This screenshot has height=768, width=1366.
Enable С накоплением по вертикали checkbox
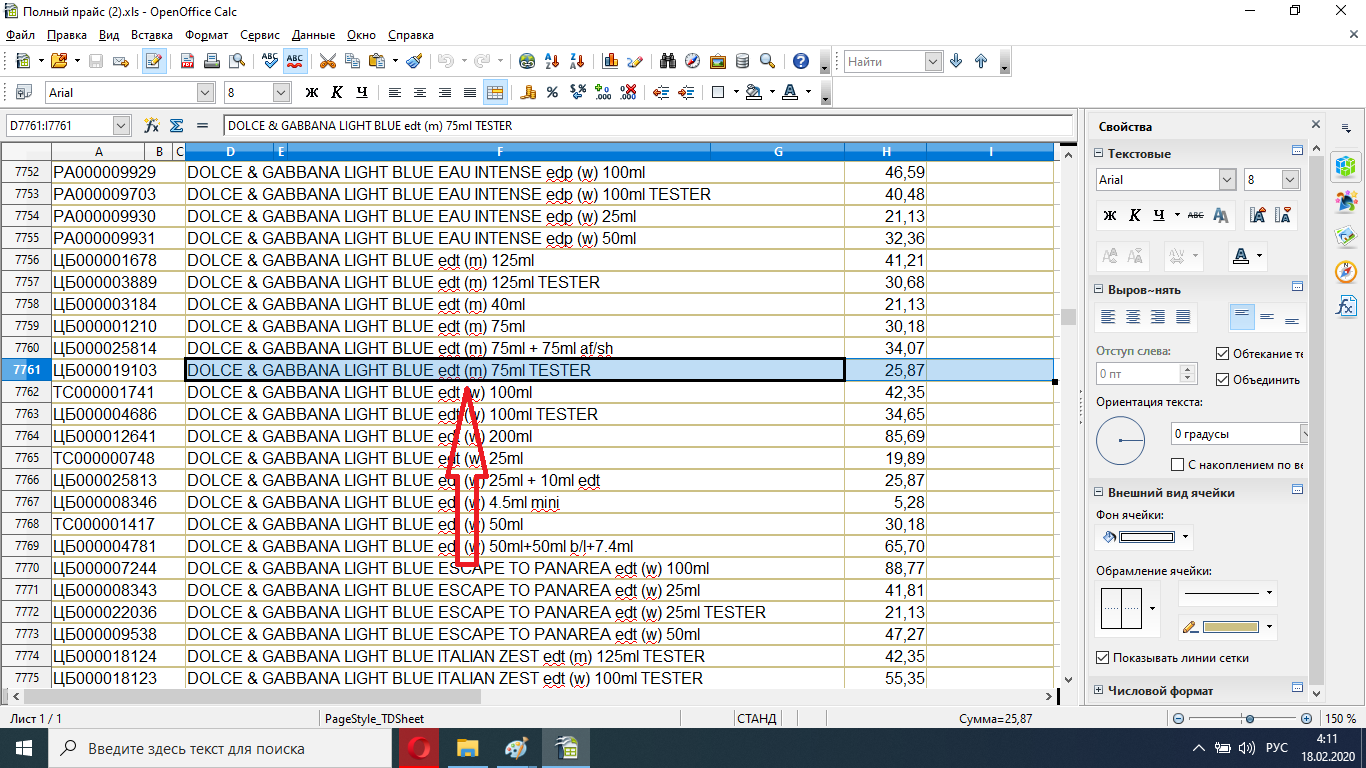[x=1177, y=465]
